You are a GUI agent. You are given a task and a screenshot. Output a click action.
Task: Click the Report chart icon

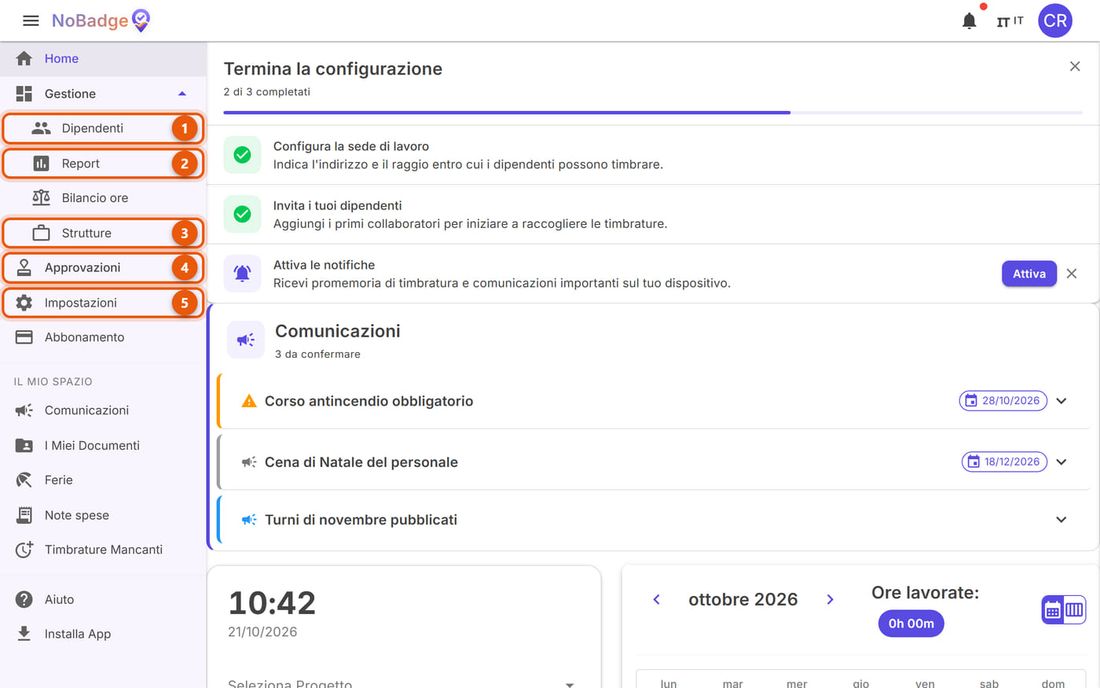[x=41, y=163]
